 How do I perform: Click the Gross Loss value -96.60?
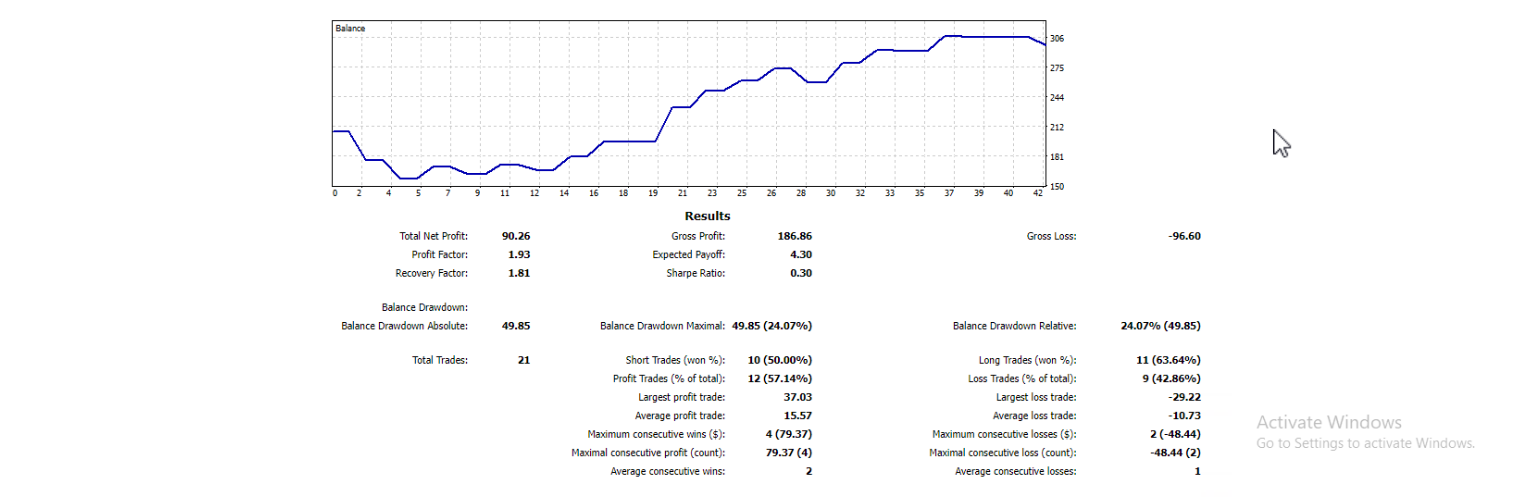coord(1184,237)
